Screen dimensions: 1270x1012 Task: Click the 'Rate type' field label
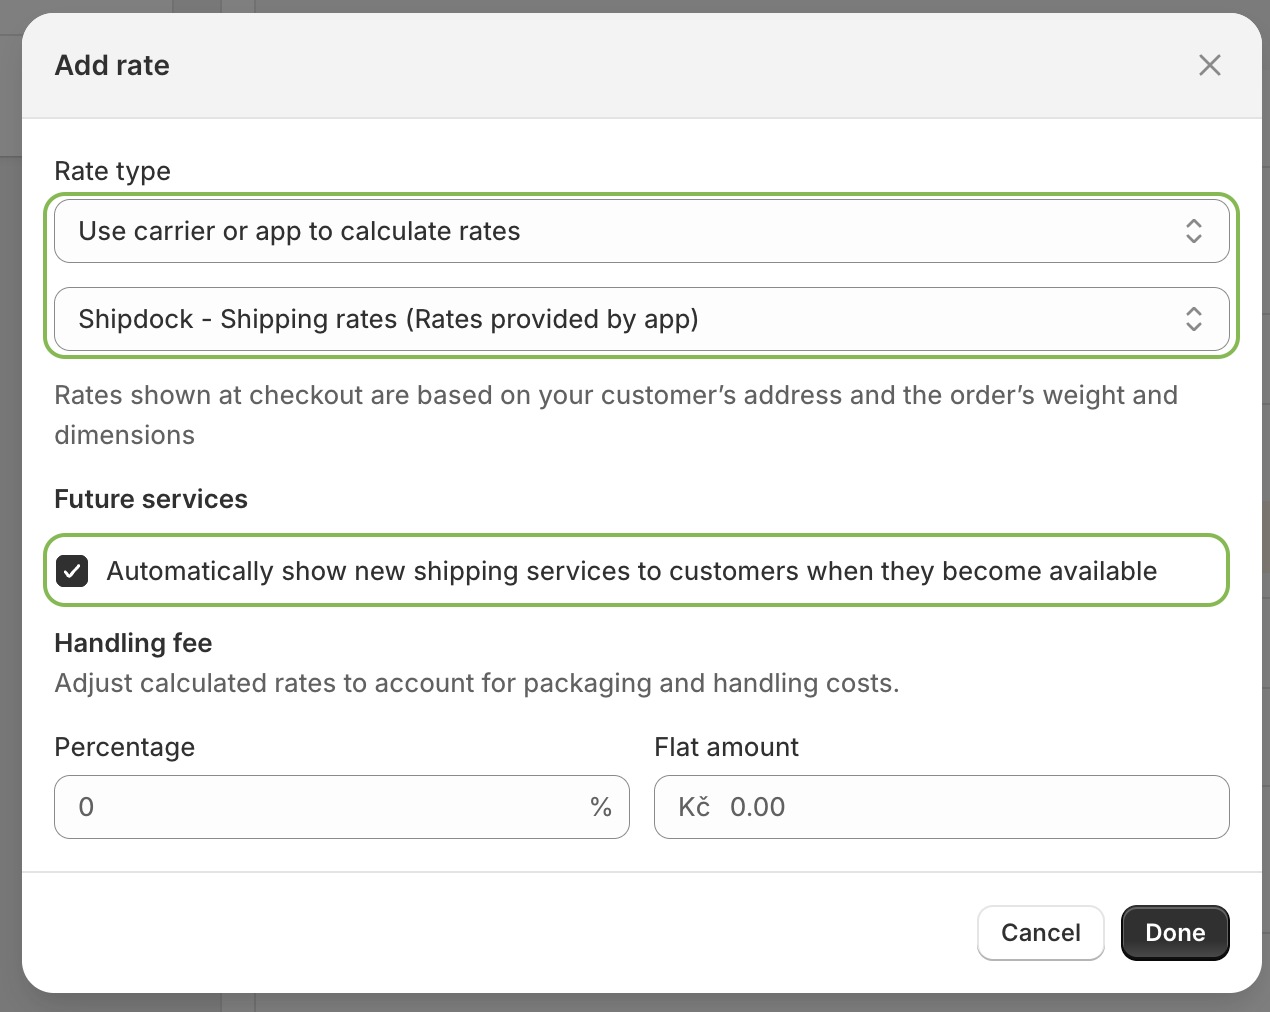tap(112, 171)
